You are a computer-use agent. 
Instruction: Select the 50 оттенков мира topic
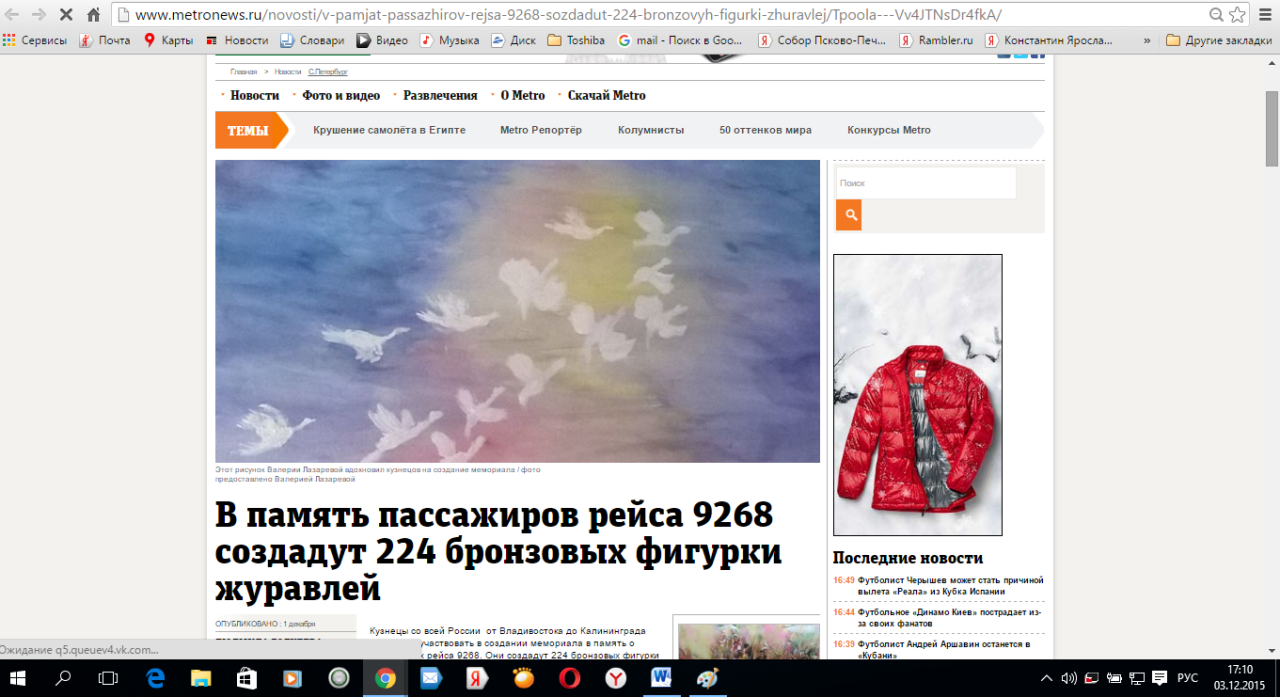click(765, 130)
